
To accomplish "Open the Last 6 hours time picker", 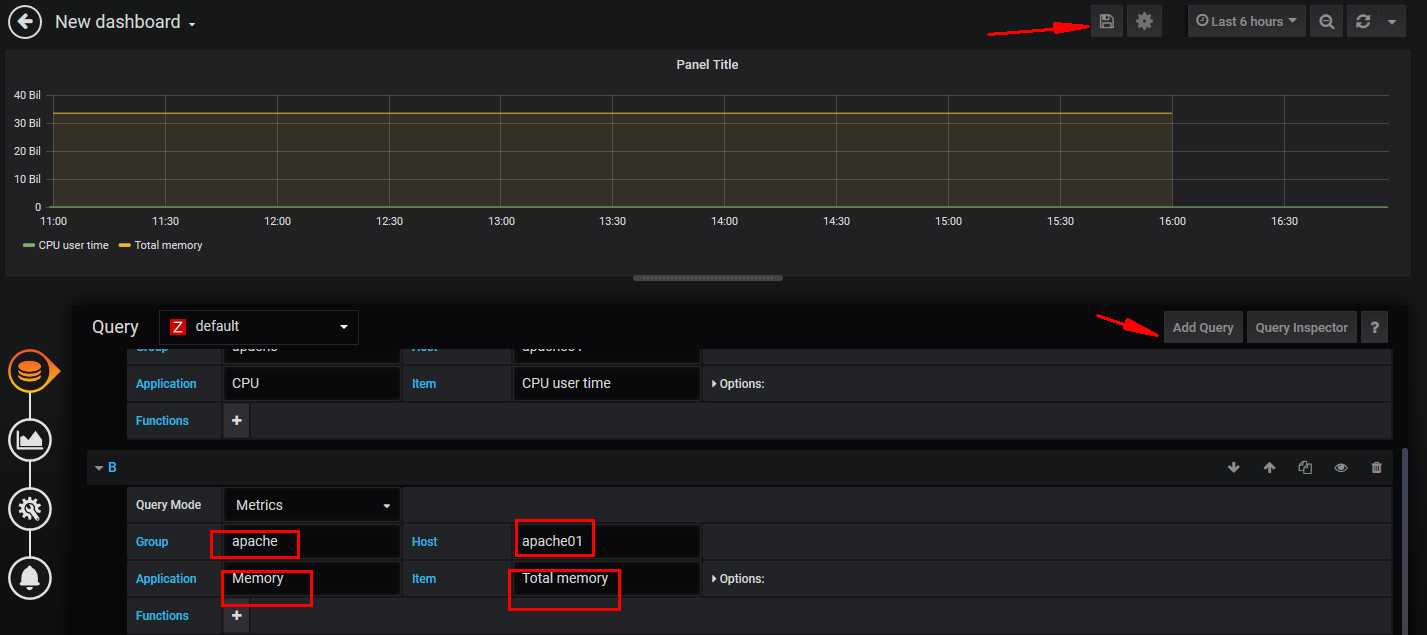I will [1246, 21].
